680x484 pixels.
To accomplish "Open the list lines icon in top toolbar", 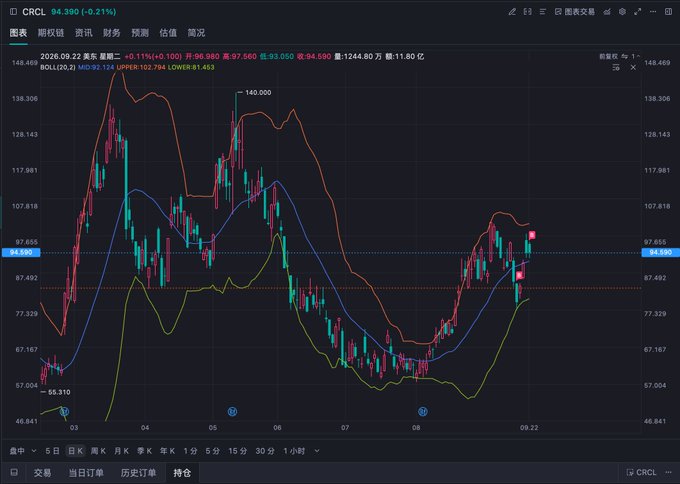I will (543, 12).
